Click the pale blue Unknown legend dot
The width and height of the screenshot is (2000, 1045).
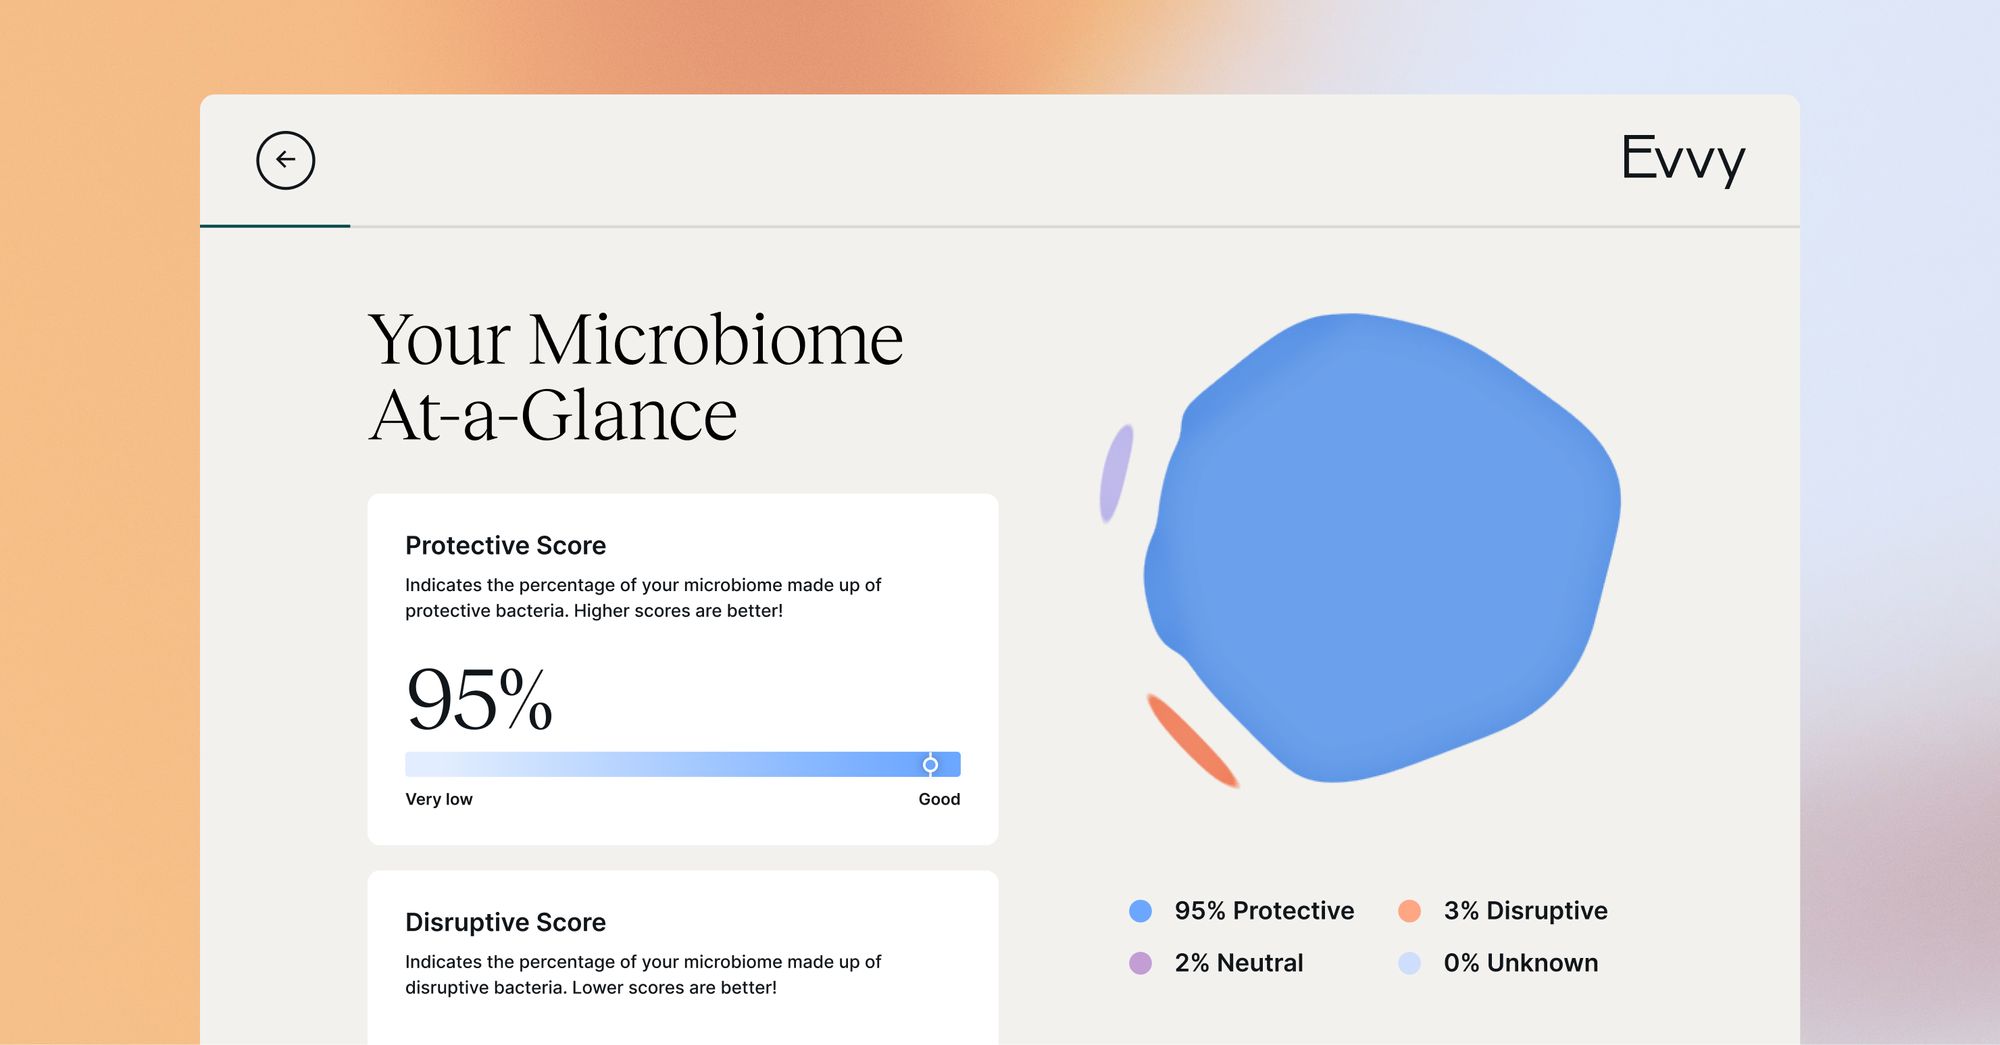point(1409,963)
